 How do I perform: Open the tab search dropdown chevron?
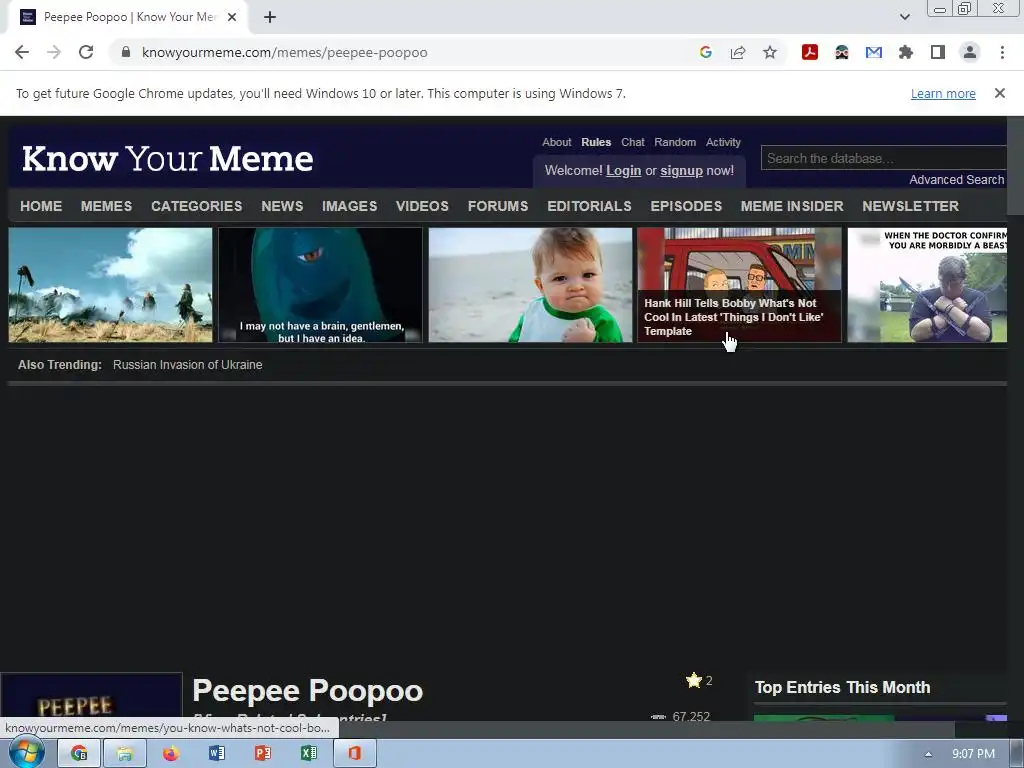click(904, 17)
